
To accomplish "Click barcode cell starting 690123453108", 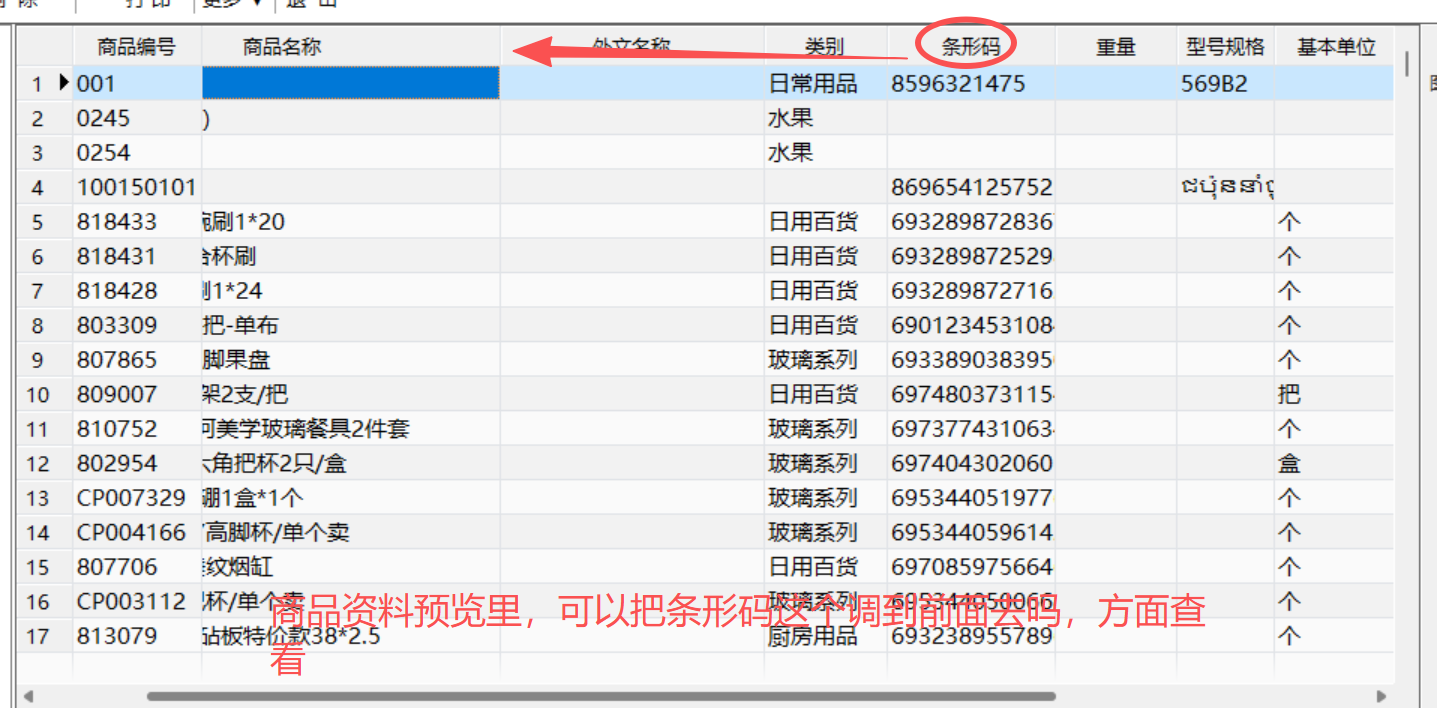I will click(x=971, y=325).
